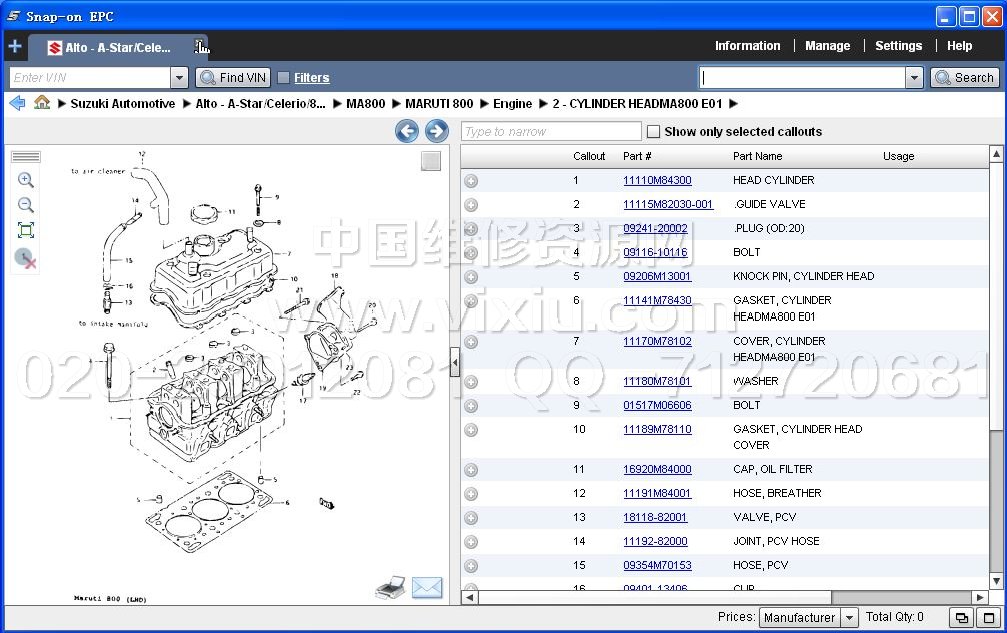This screenshot has width=1007, height=633.
Task: Add HEAD CYLINDER part using plus icon
Action: point(471,181)
